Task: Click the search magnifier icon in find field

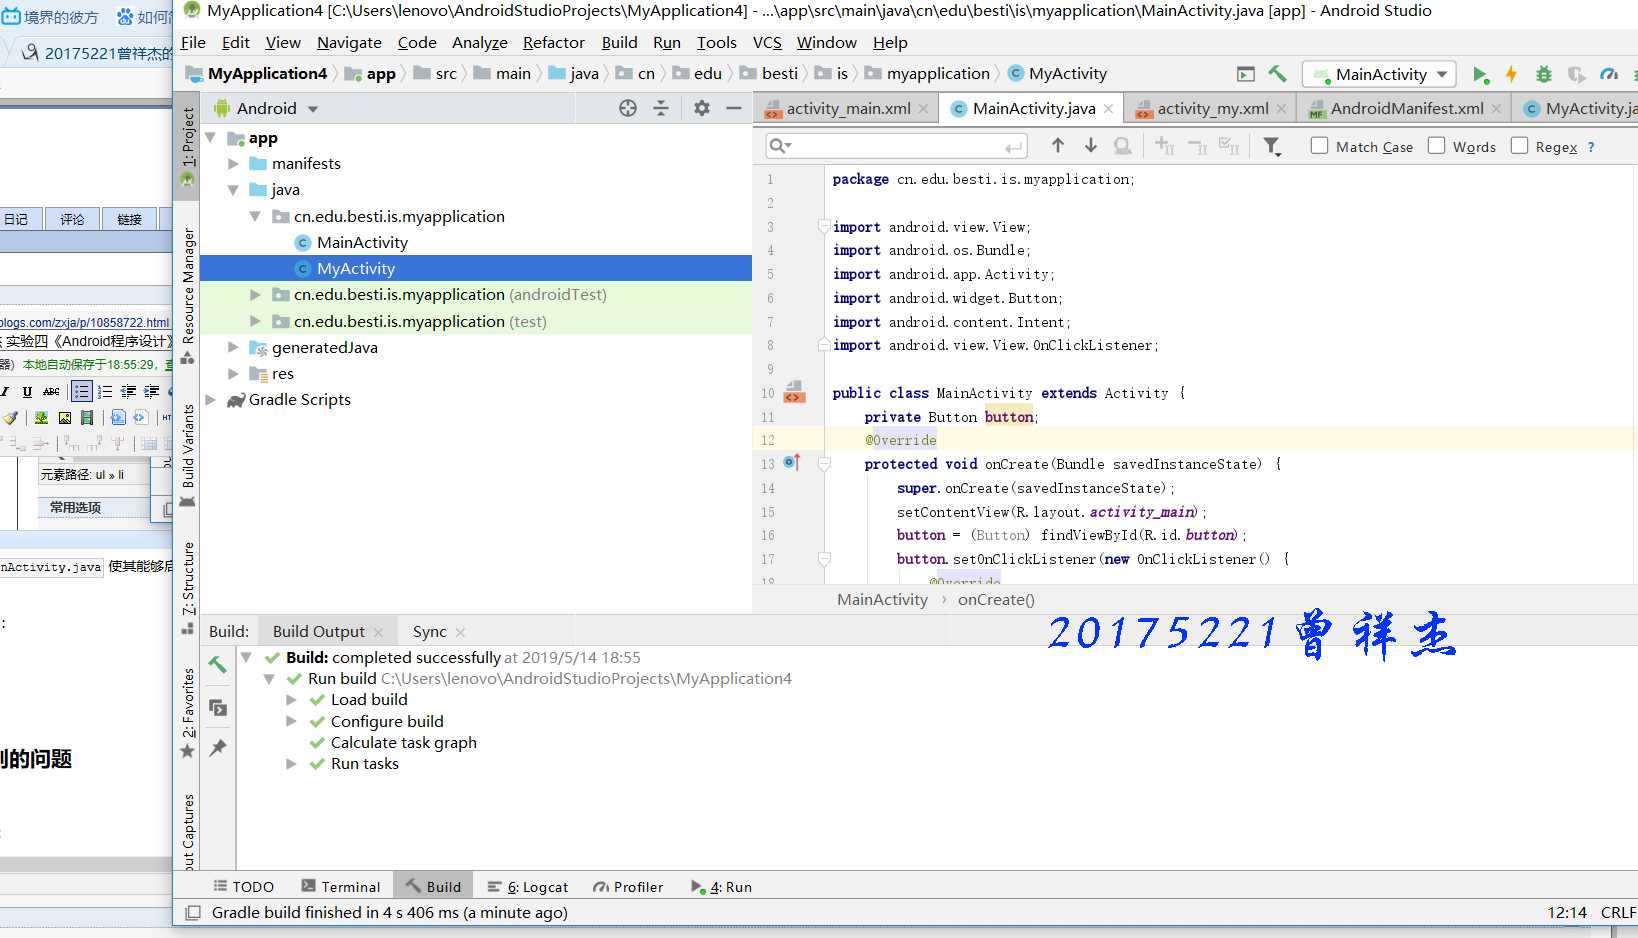Action: pyautogui.click(x=780, y=146)
